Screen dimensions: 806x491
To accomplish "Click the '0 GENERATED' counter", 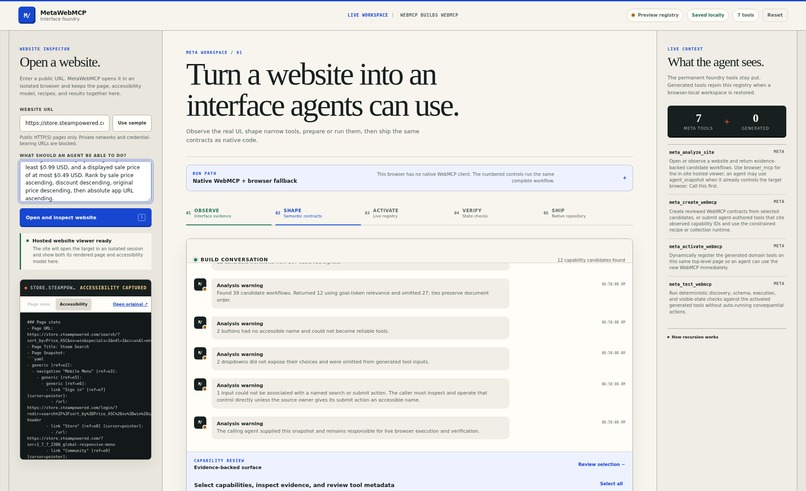I will coord(755,122).
